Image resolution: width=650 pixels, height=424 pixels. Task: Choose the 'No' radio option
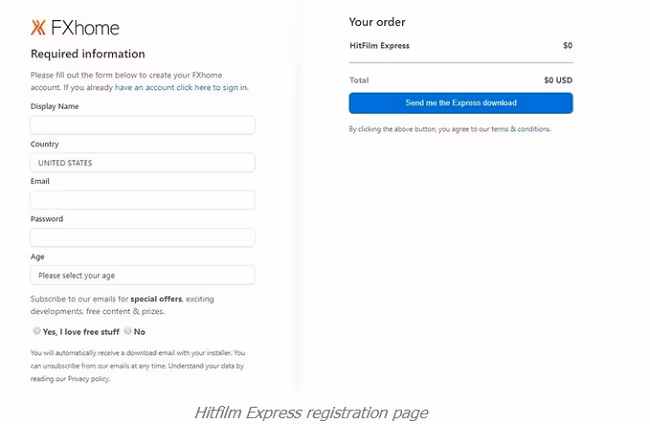tap(128, 331)
